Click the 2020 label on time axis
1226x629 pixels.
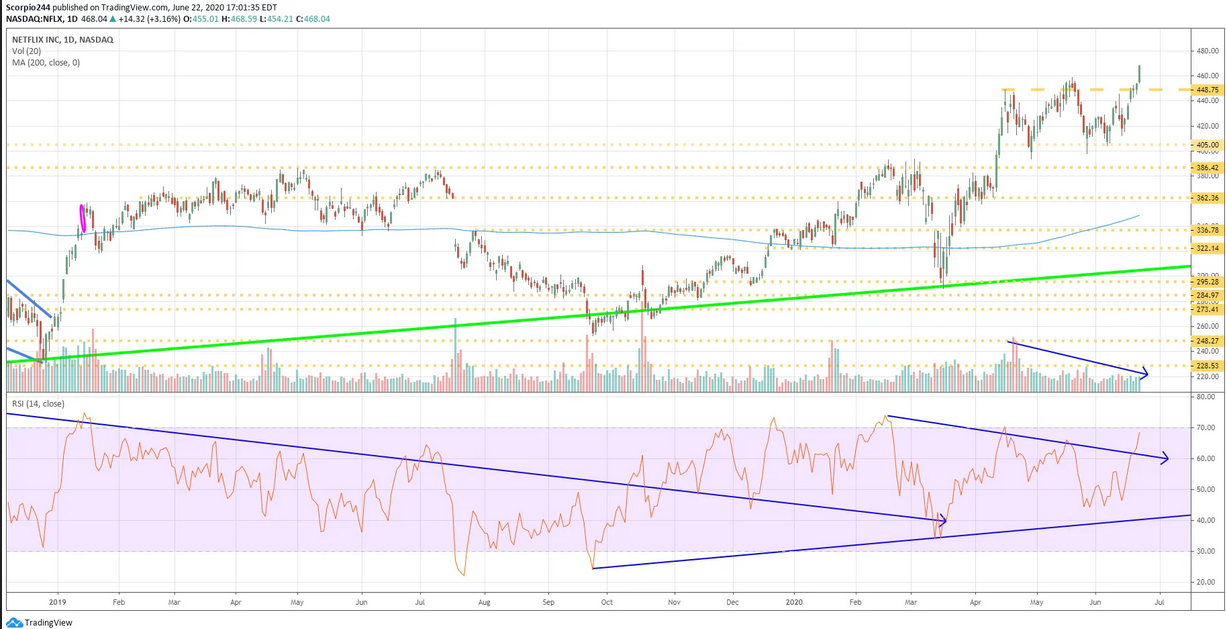[795, 604]
